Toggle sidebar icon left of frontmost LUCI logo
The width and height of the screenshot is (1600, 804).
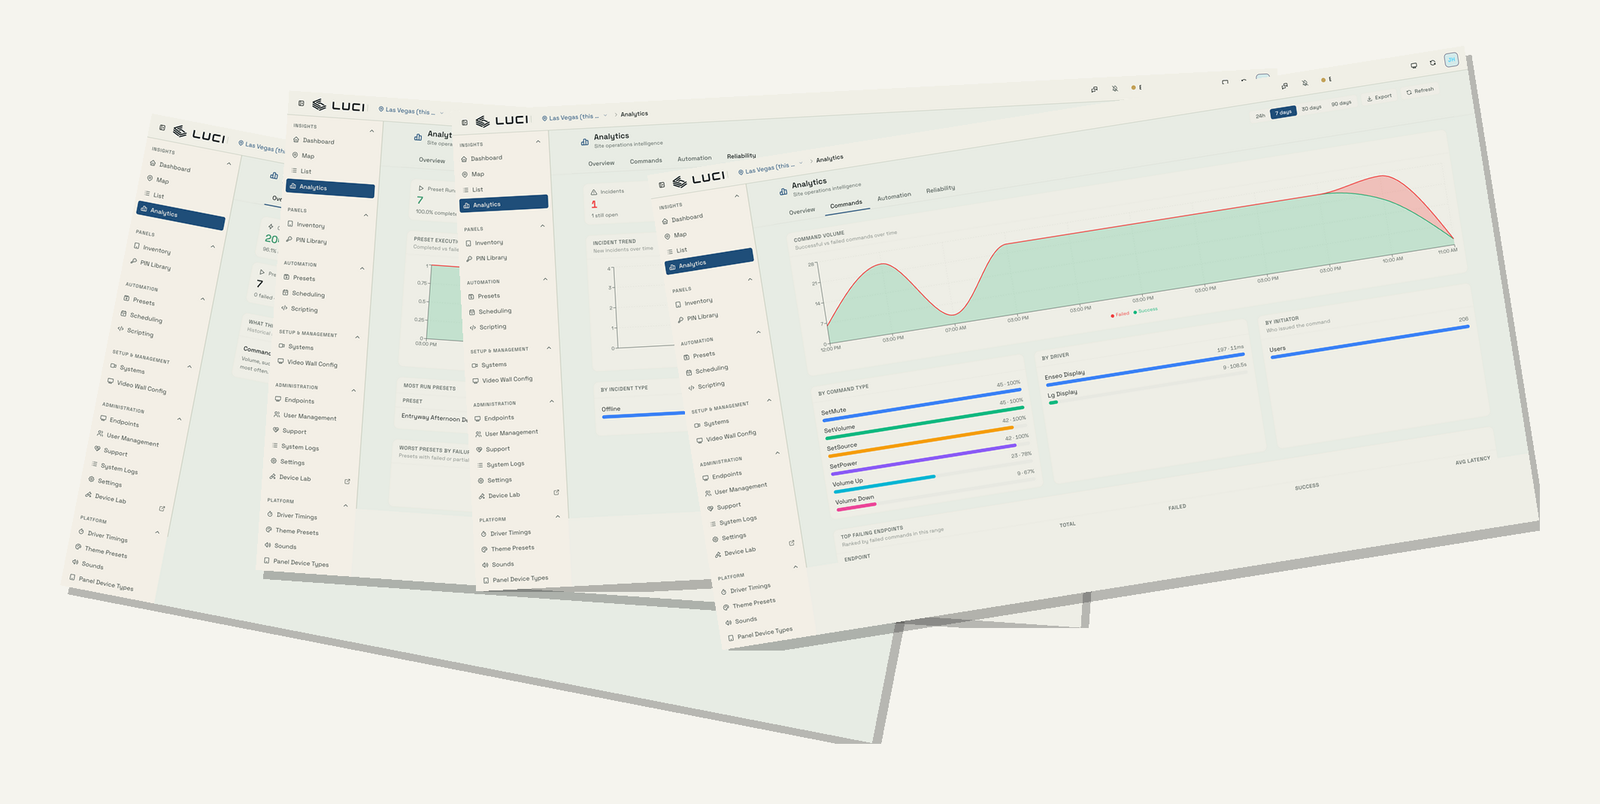661,185
